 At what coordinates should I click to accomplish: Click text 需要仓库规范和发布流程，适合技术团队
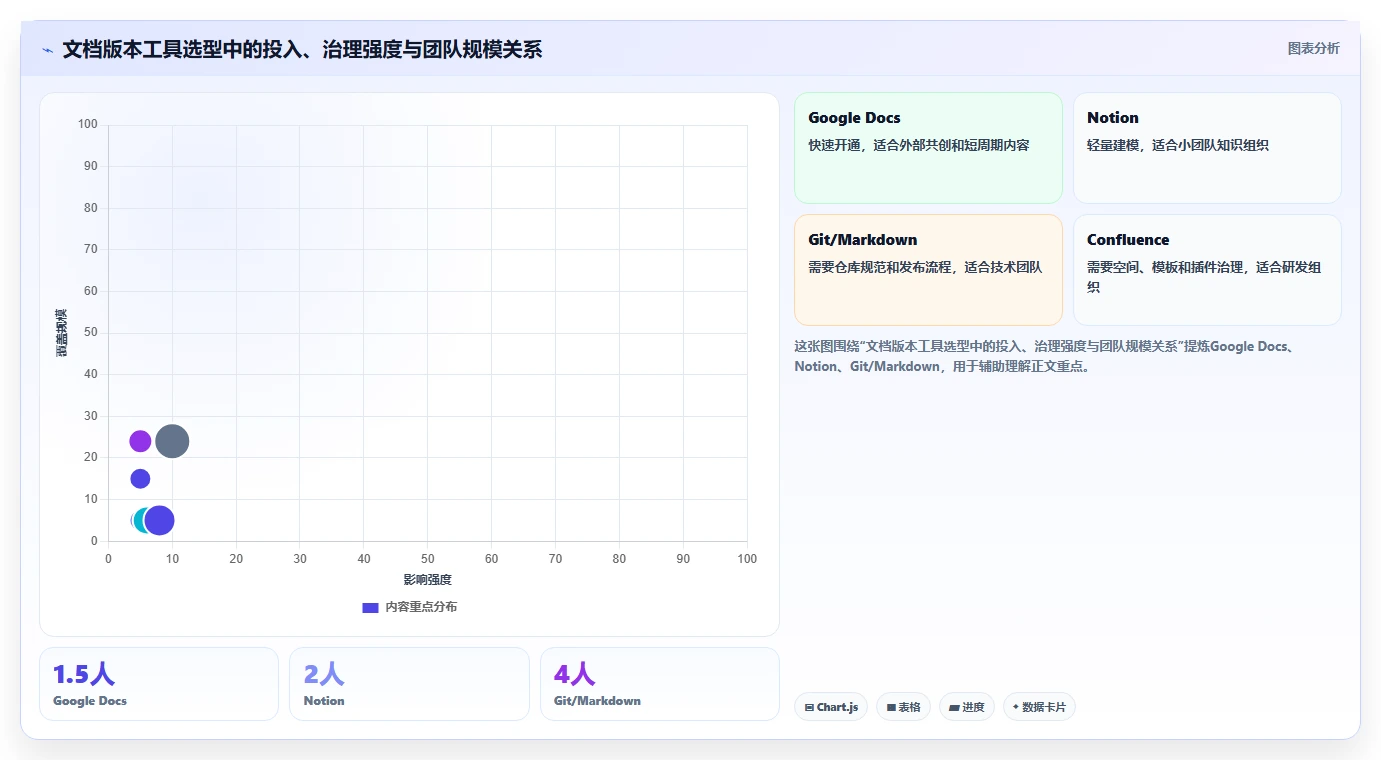925,267
